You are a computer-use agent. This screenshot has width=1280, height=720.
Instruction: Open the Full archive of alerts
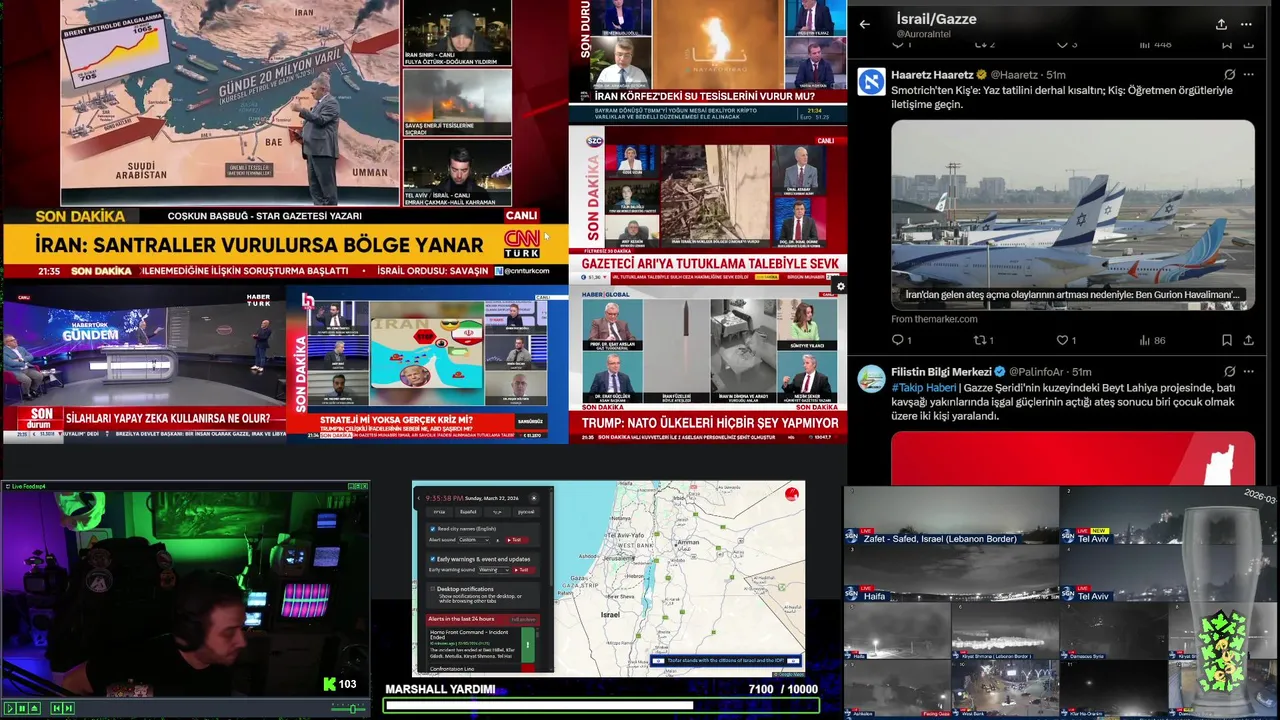tap(524, 619)
